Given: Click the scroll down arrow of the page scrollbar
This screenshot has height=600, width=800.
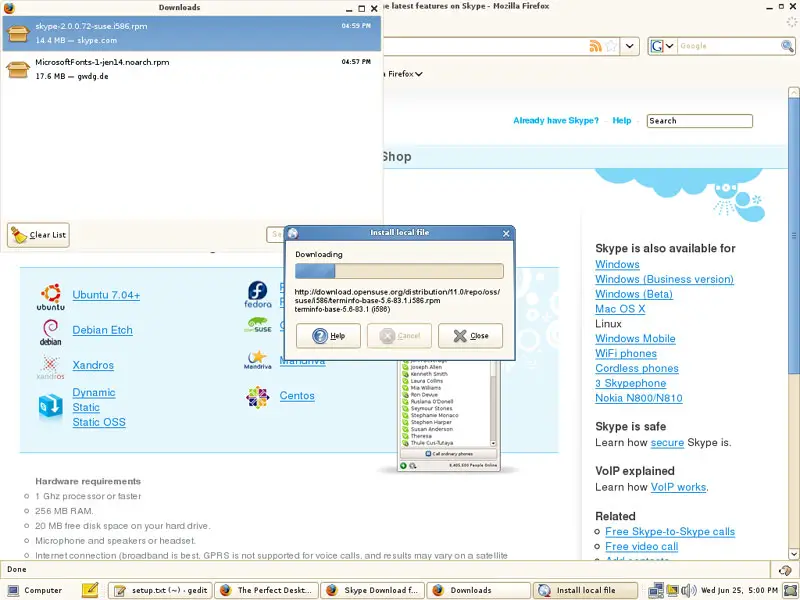Looking at the screenshot, I should 793,554.
